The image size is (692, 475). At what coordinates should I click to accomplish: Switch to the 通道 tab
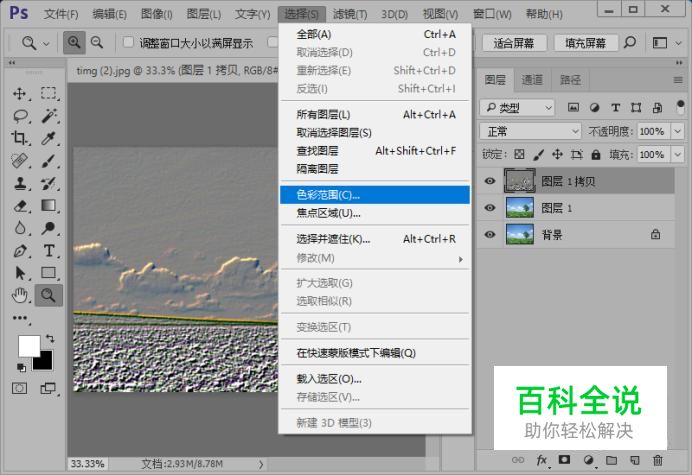533,80
